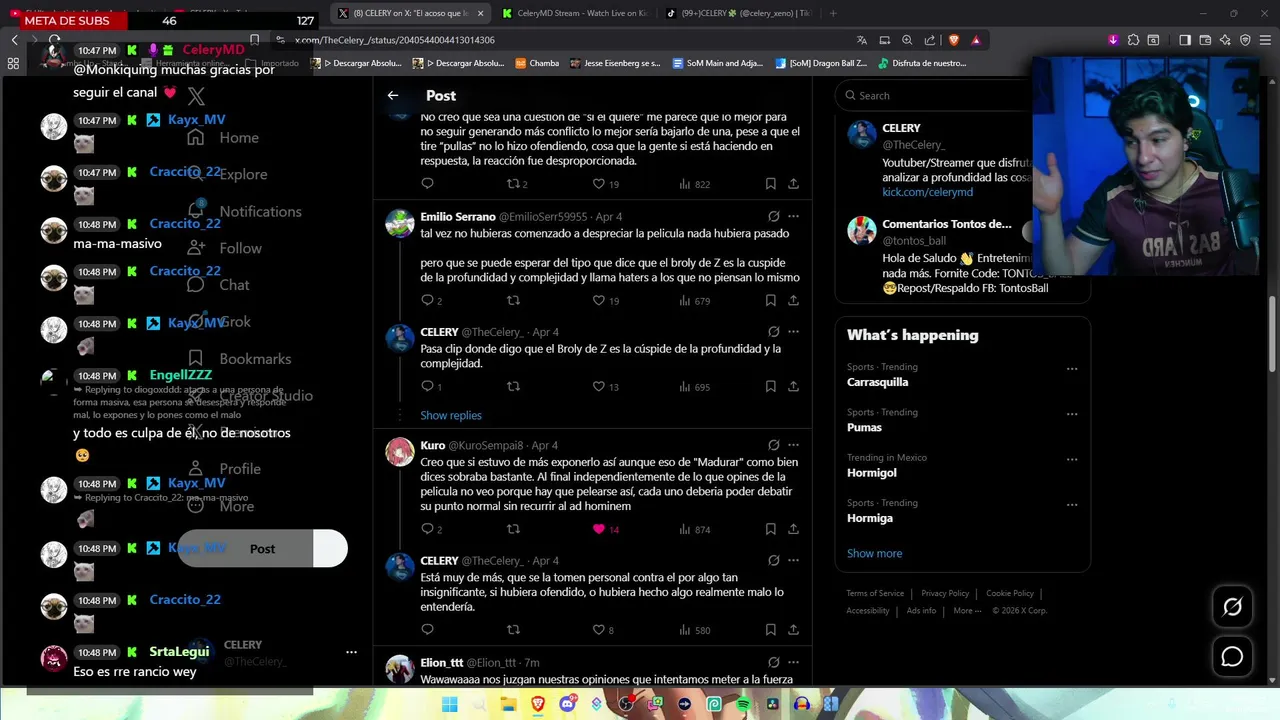Open account menu dots next to CELERY profile
The width and height of the screenshot is (1280, 720).
(351, 652)
